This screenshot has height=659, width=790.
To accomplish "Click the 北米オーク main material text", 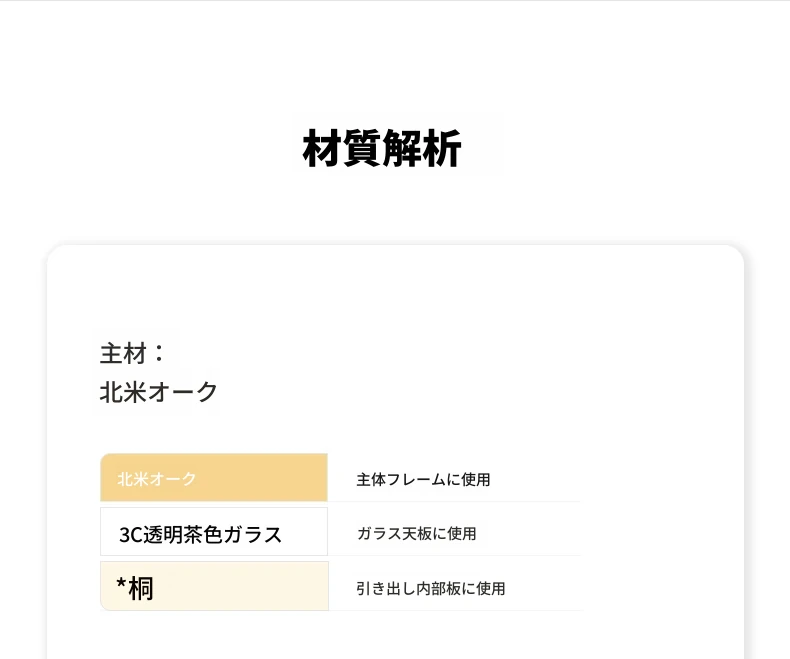I will [158, 391].
